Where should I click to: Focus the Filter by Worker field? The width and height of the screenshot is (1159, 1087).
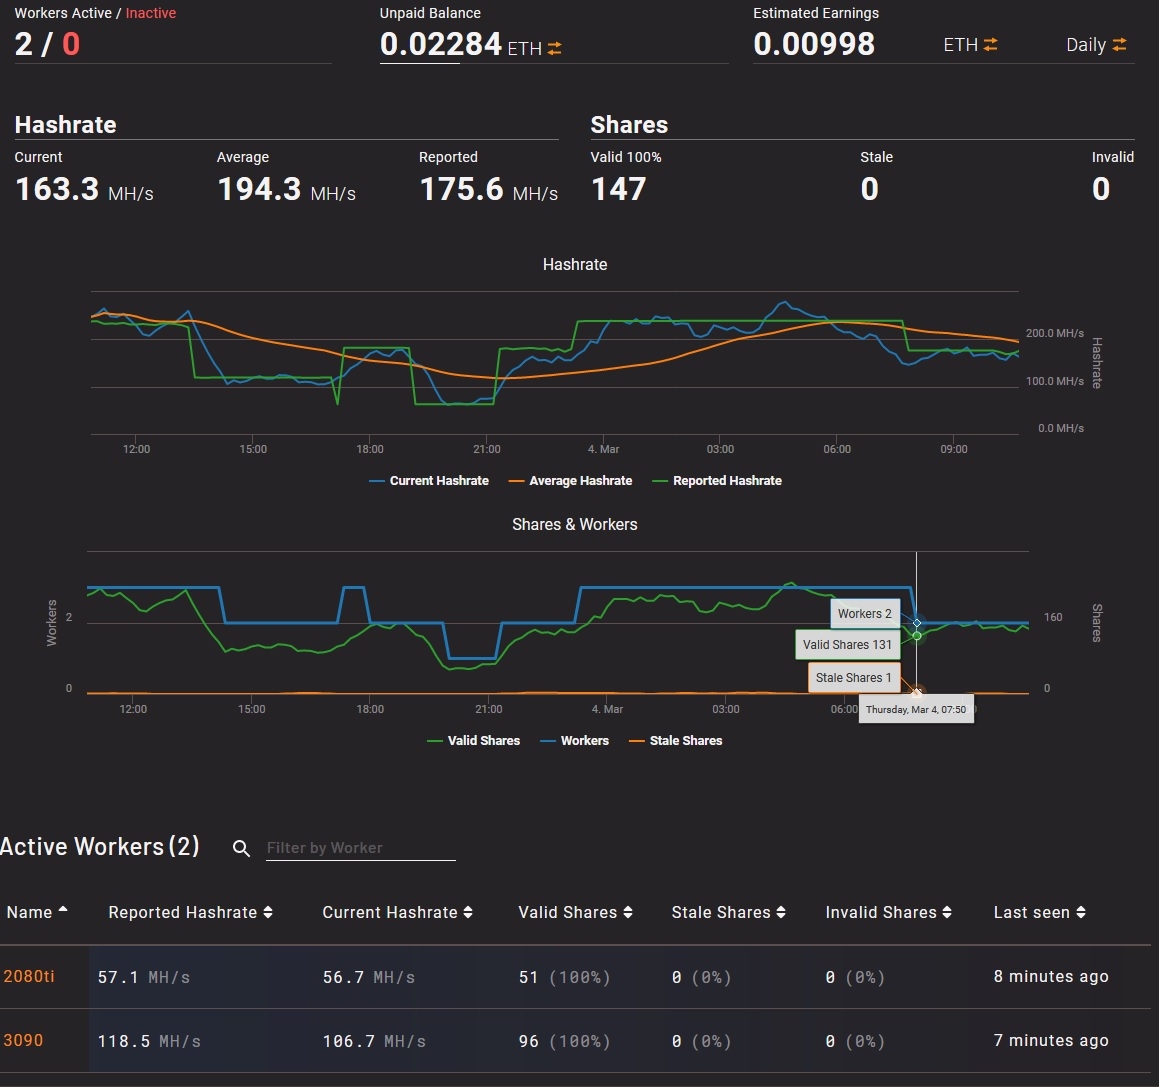[361, 848]
